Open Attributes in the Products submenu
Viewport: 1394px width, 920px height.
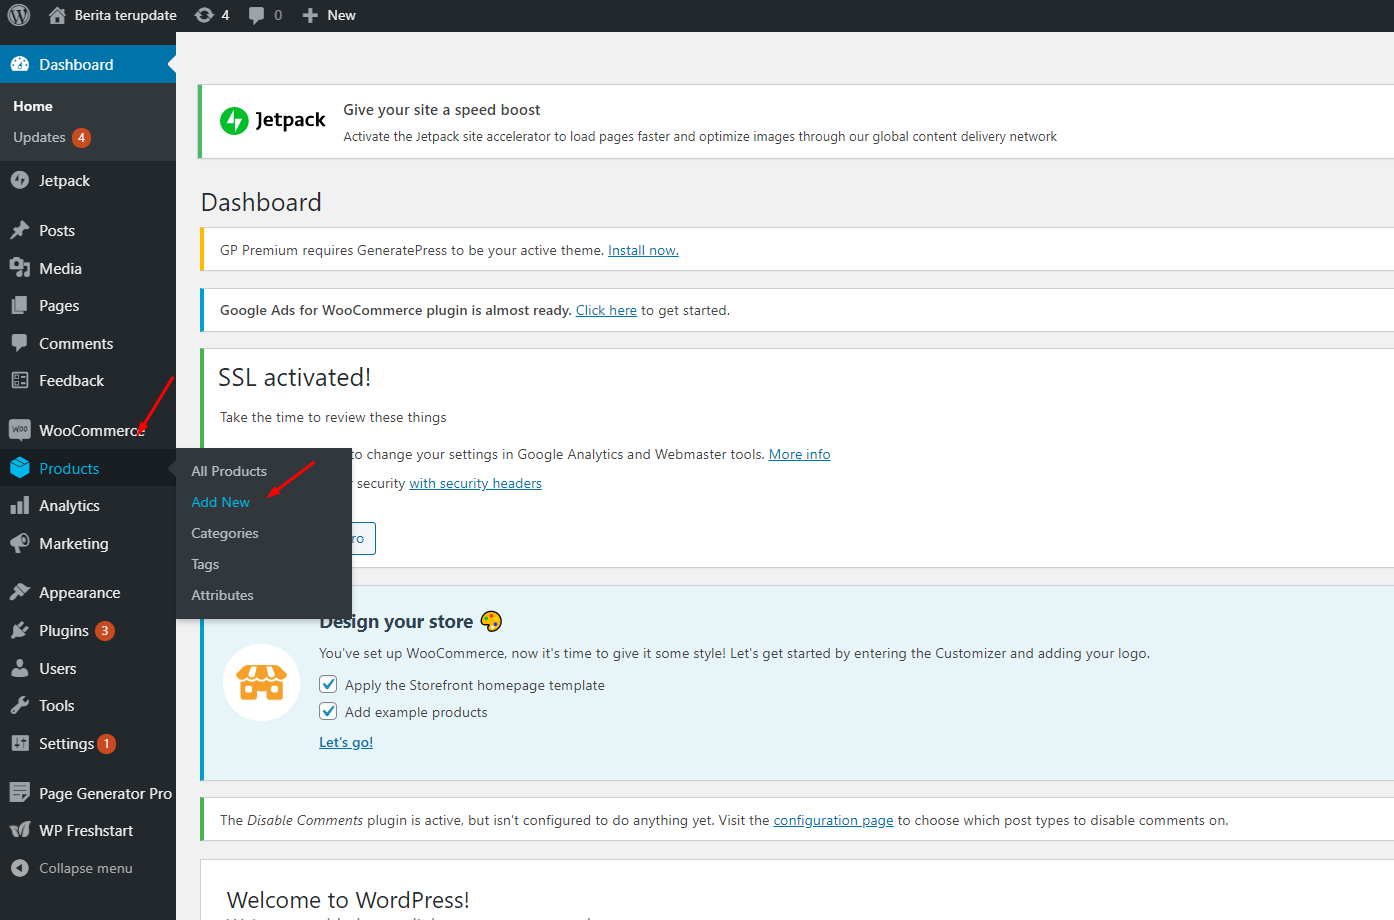pyautogui.click(x=222, y=595)
